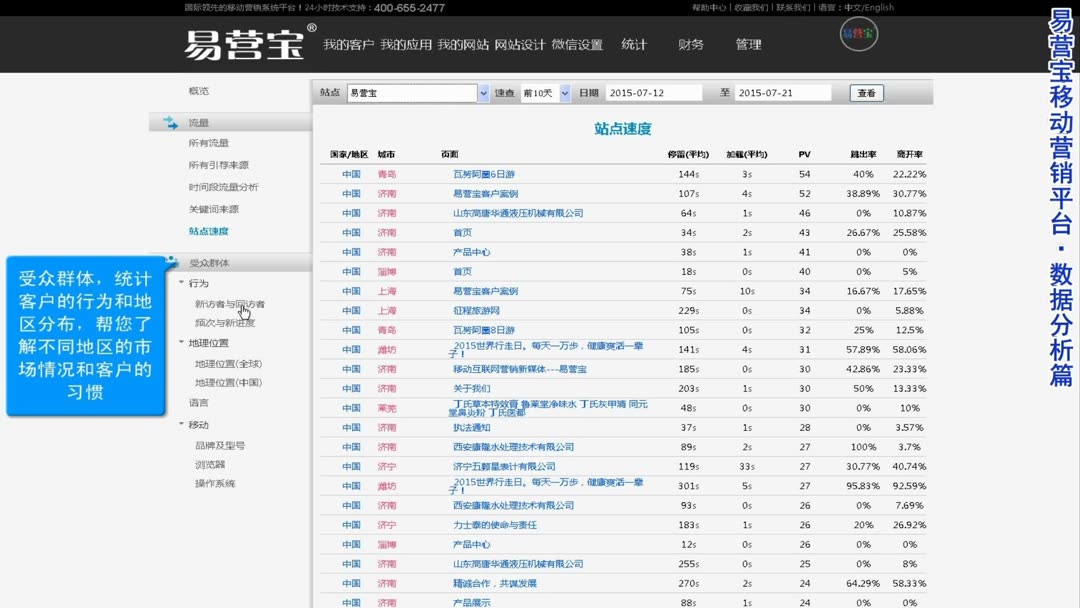Click the 查看 button to run the query
1080x608 pixels.
866,92
